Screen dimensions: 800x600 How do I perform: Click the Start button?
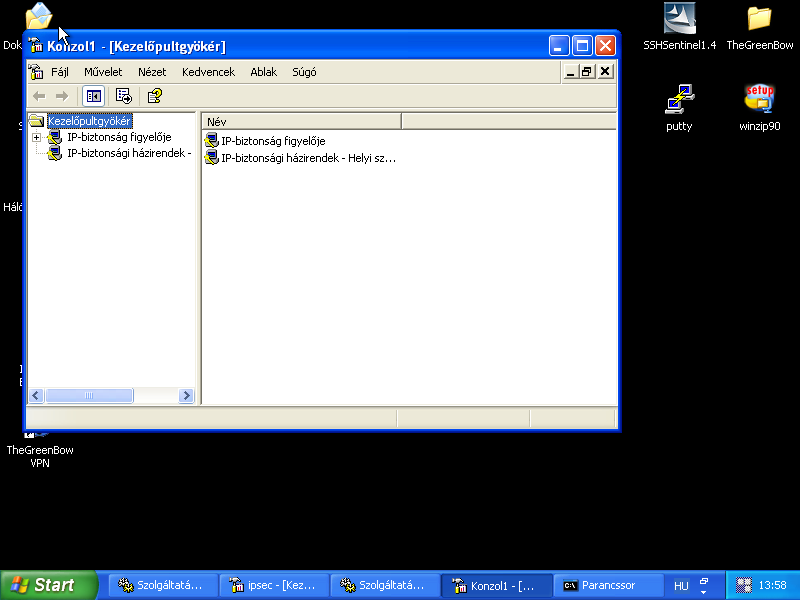click(48, 585)
